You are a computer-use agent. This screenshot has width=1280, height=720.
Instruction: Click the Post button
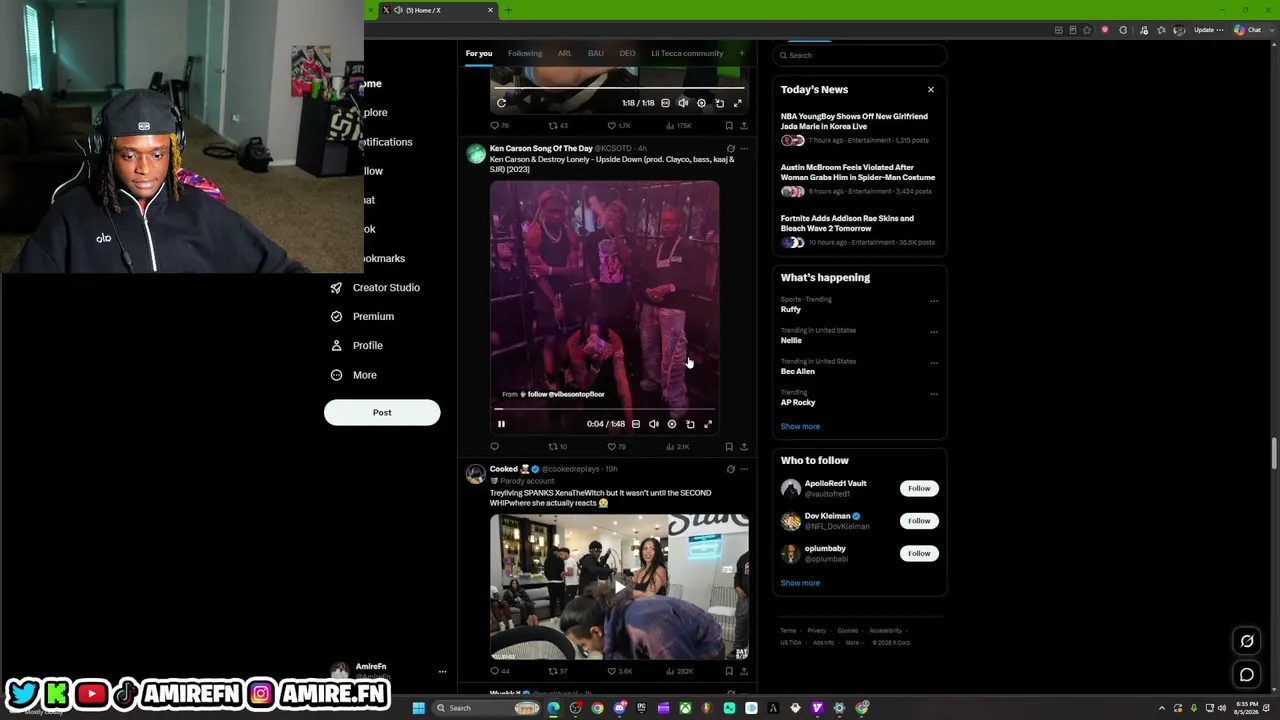[382, 413]
